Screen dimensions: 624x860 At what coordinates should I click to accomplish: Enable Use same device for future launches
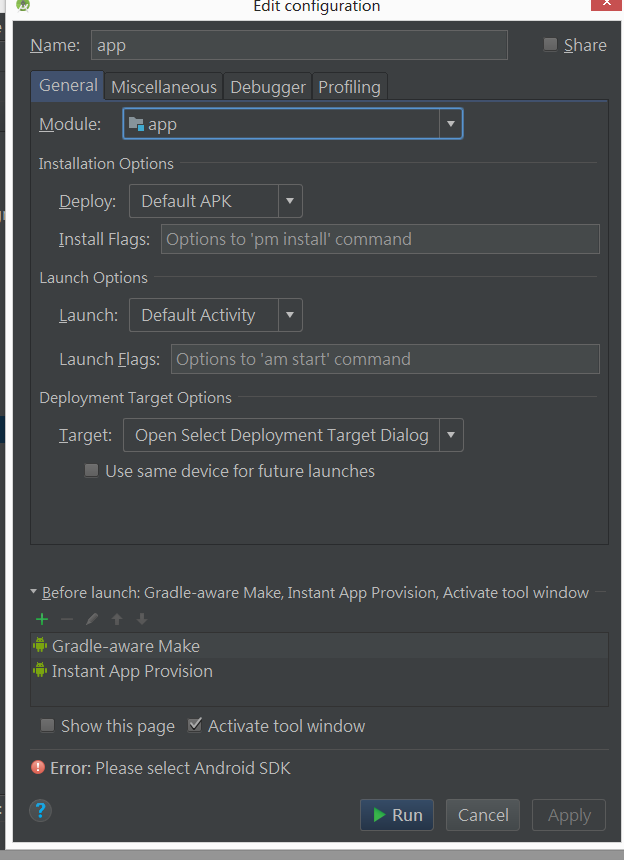tap(91, 471)
